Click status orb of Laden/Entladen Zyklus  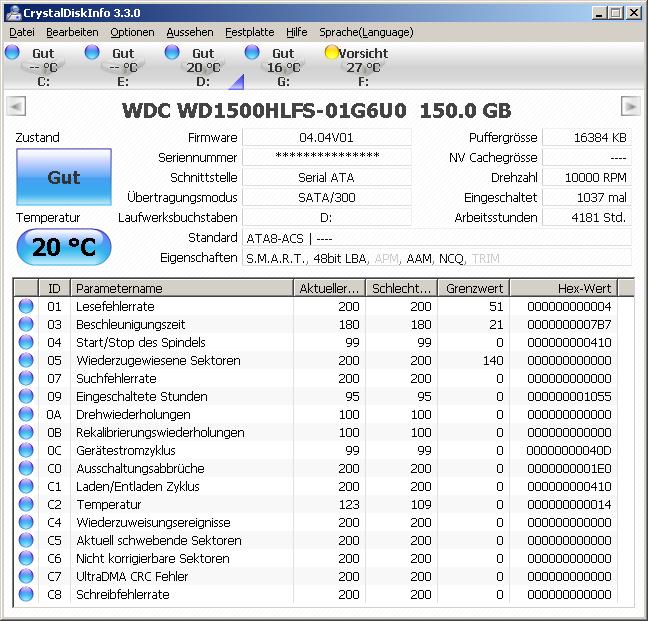(x=26, y=486)
